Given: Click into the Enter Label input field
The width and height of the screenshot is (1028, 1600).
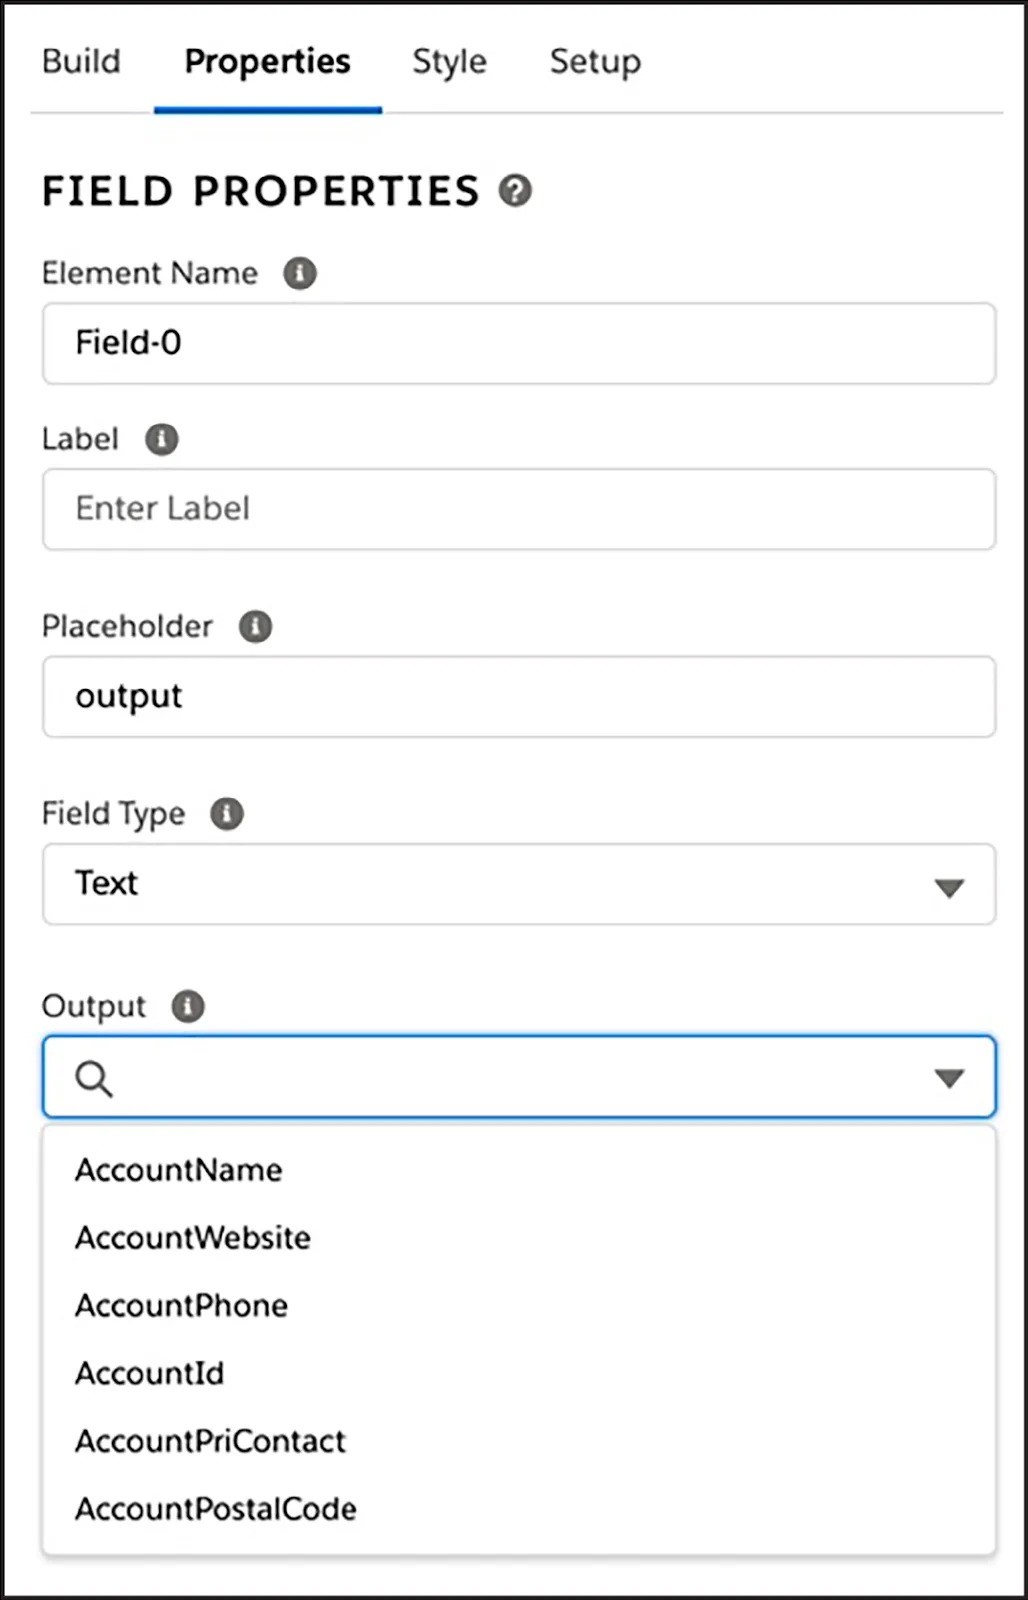Looking at the screenshot, I should [x=519, y=509].
